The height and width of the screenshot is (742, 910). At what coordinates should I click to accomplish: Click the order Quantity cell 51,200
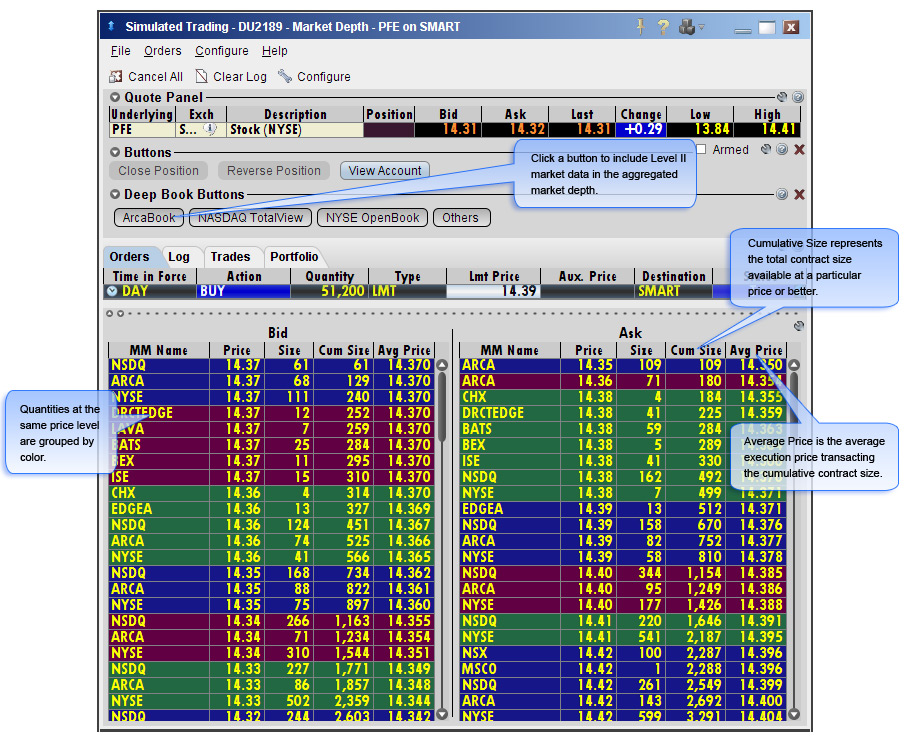point(329,291)
